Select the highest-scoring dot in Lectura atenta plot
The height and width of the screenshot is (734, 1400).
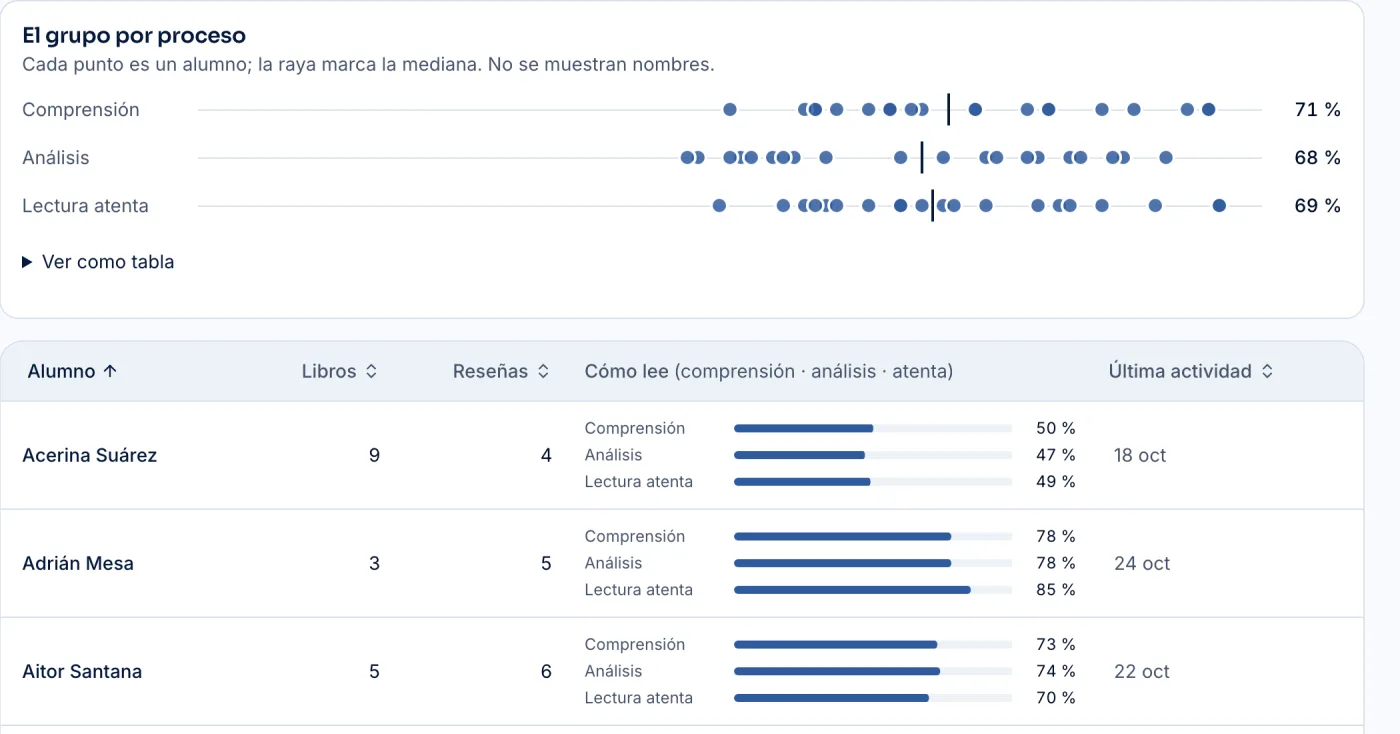1219,206
